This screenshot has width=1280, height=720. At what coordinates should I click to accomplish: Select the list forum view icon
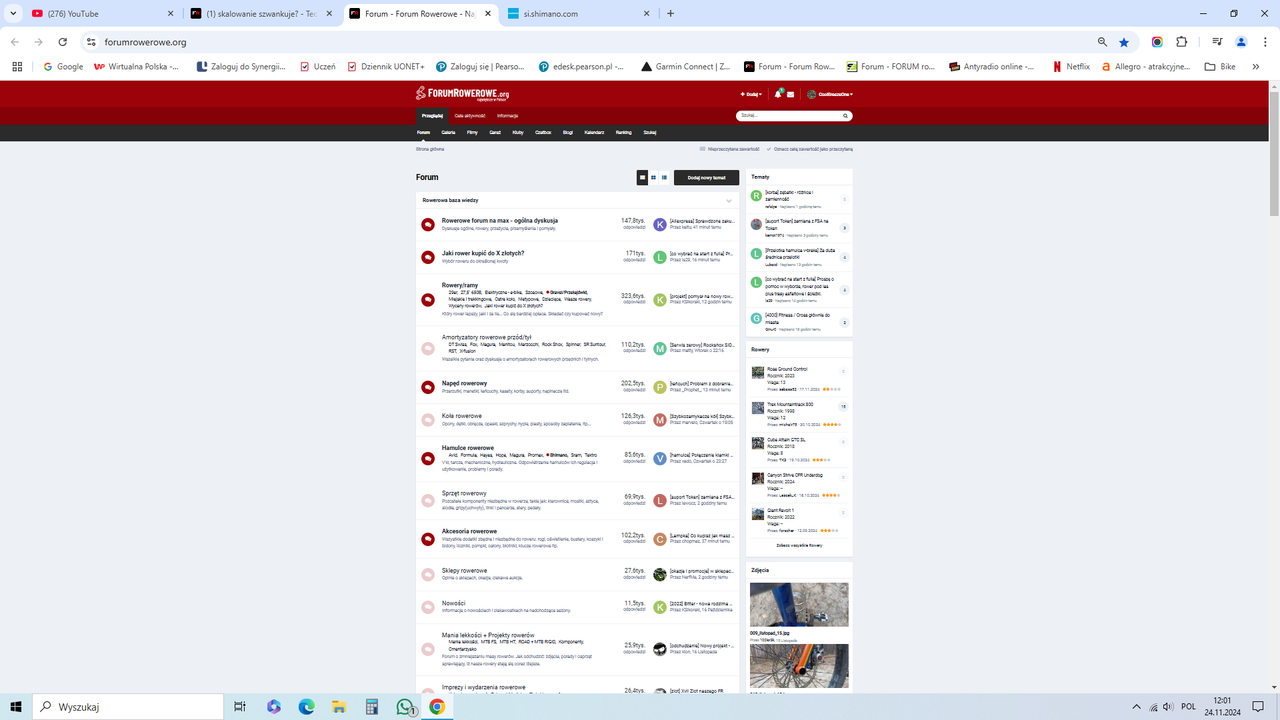coord(664,177)
